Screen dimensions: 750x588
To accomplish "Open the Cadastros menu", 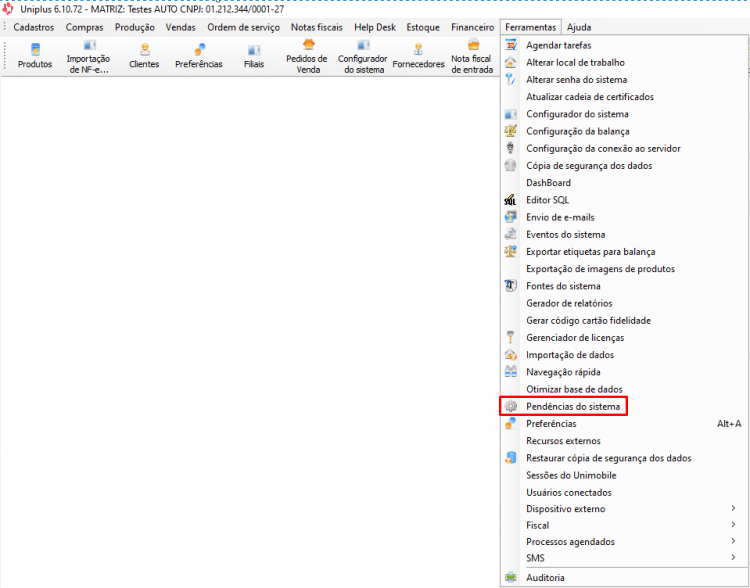I will click(x=33, y=27).
